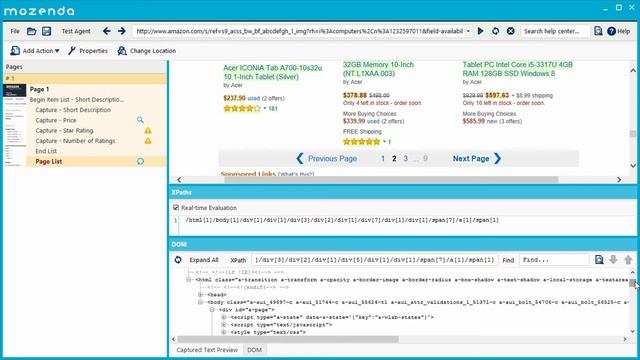640x360 pixels.
Task: Collapse the html node in DOM tree
Action: click(189, 280)
